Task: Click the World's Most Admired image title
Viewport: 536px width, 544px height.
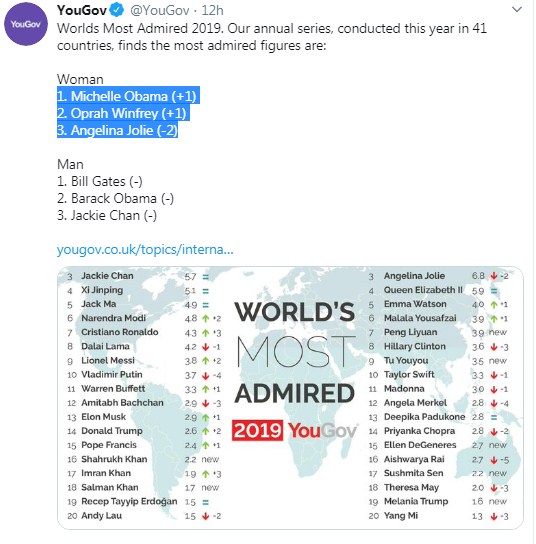Action: 295,352
